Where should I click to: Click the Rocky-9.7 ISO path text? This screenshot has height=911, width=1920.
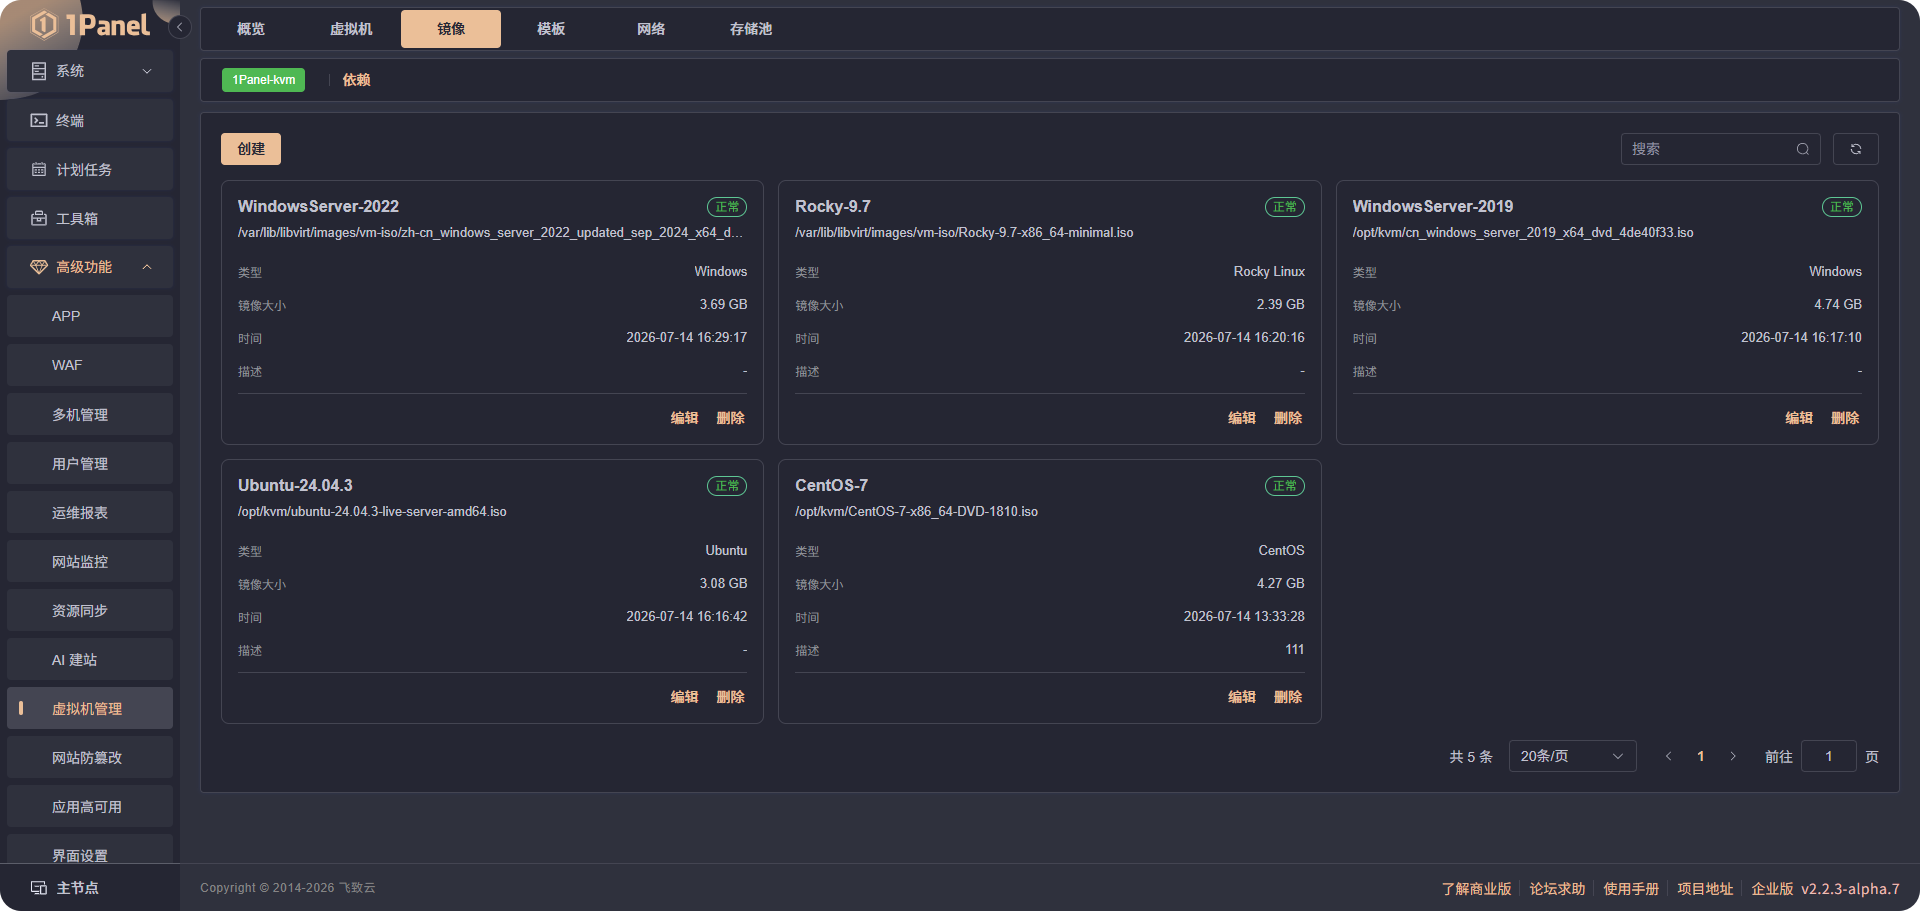pos(964,232)
